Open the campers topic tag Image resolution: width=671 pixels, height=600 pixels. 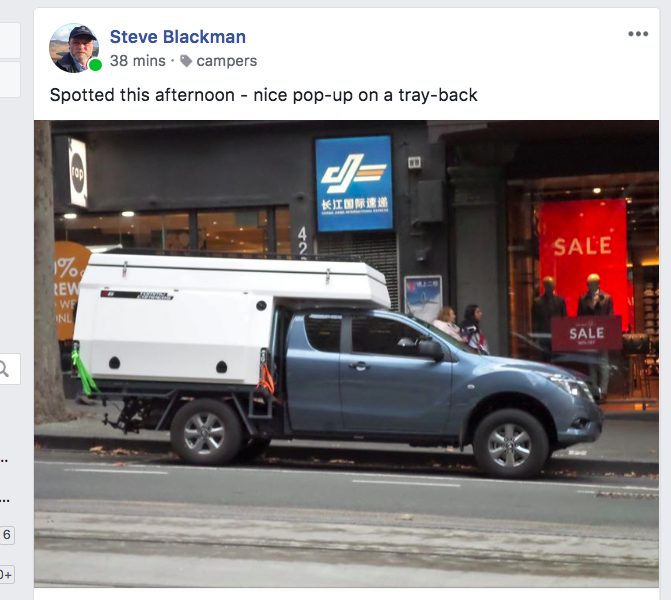pyautogui.click(x=227, y=61)
